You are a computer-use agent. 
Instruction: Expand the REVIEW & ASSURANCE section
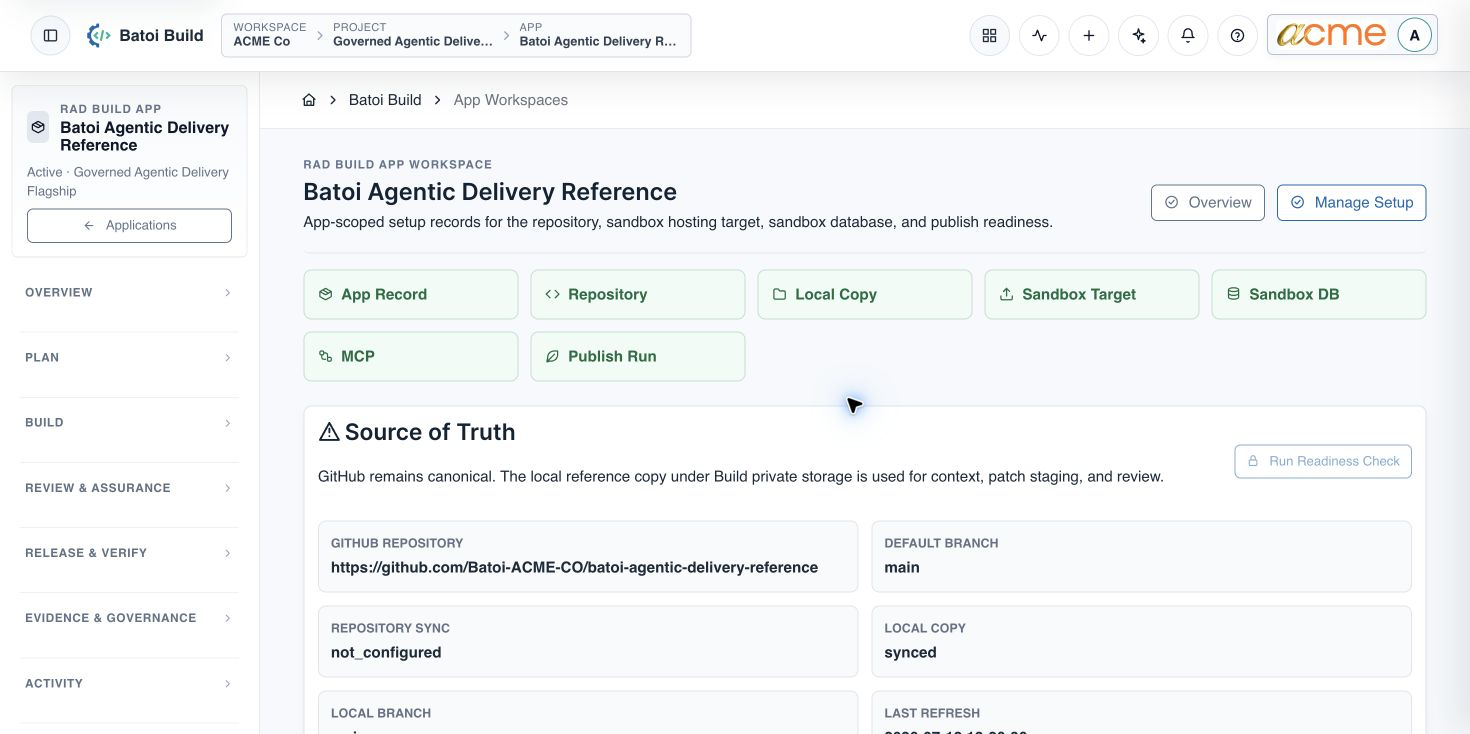point(129,488)
